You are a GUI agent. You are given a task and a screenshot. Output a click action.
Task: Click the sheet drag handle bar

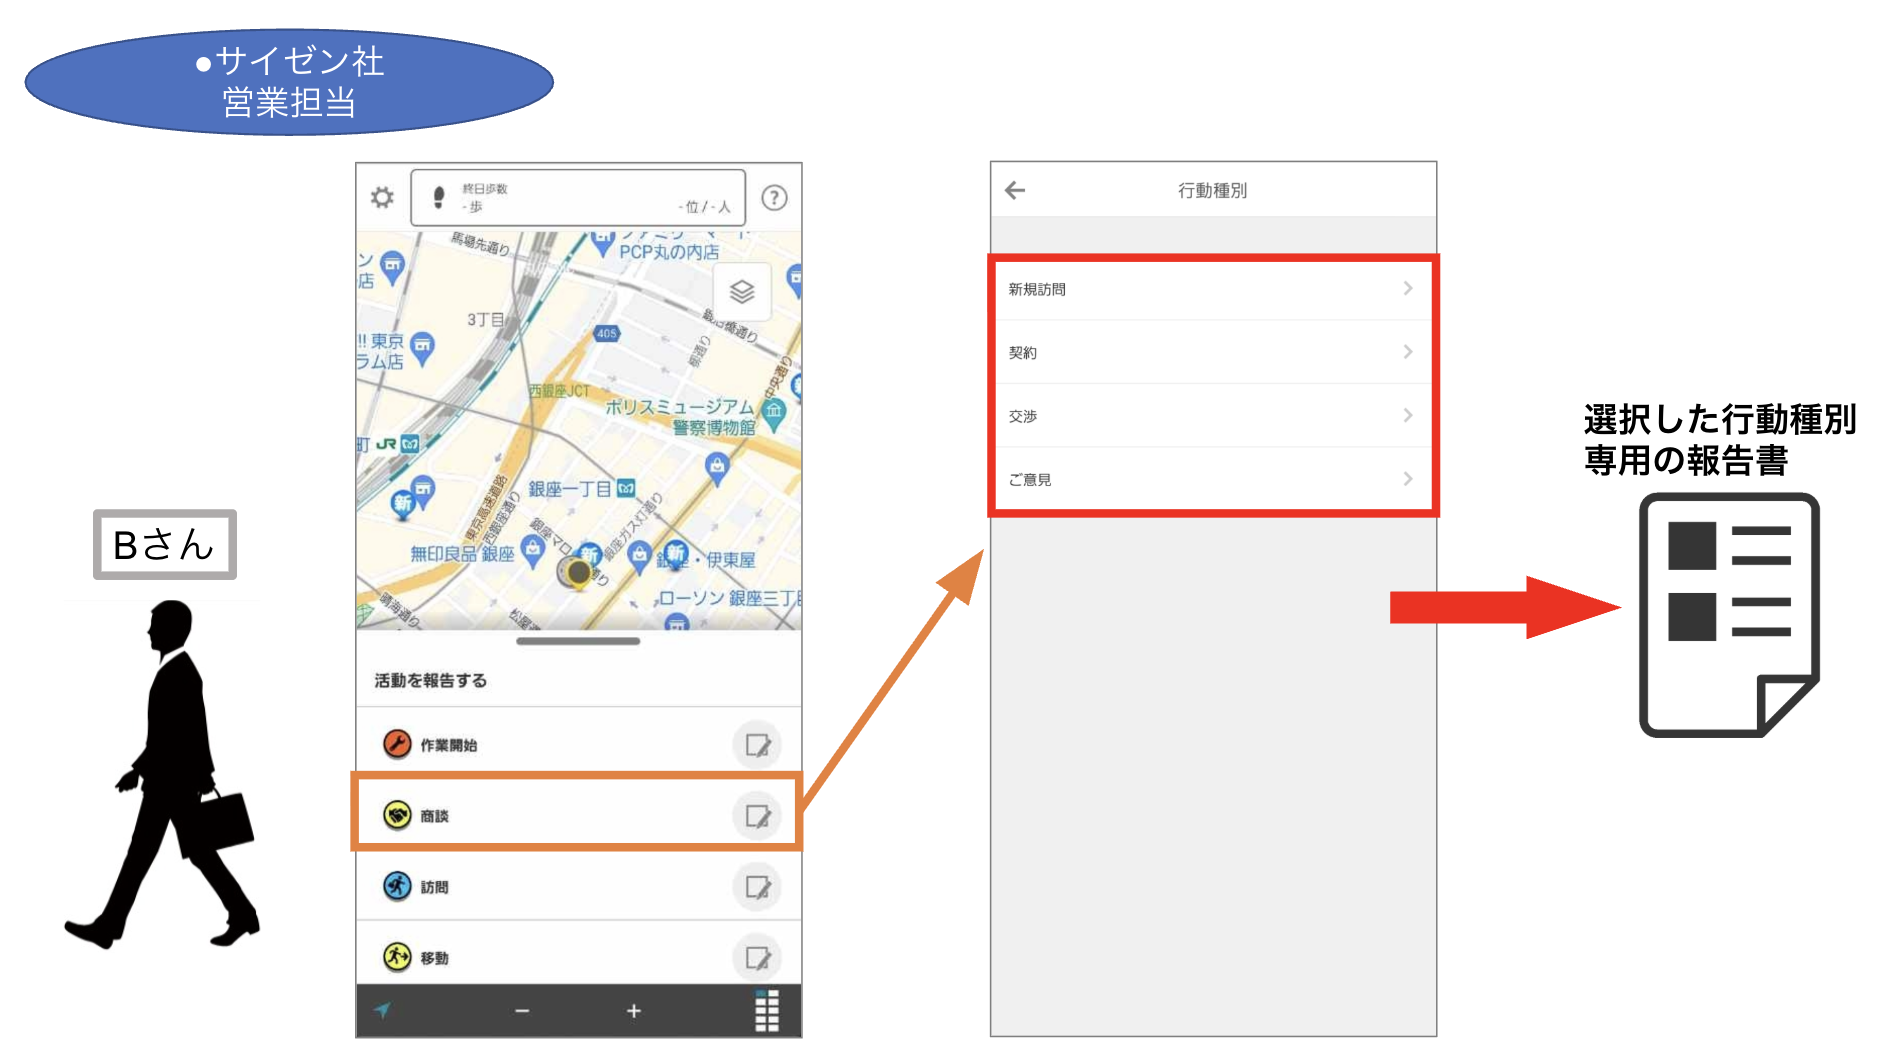[x=578, y=641]
